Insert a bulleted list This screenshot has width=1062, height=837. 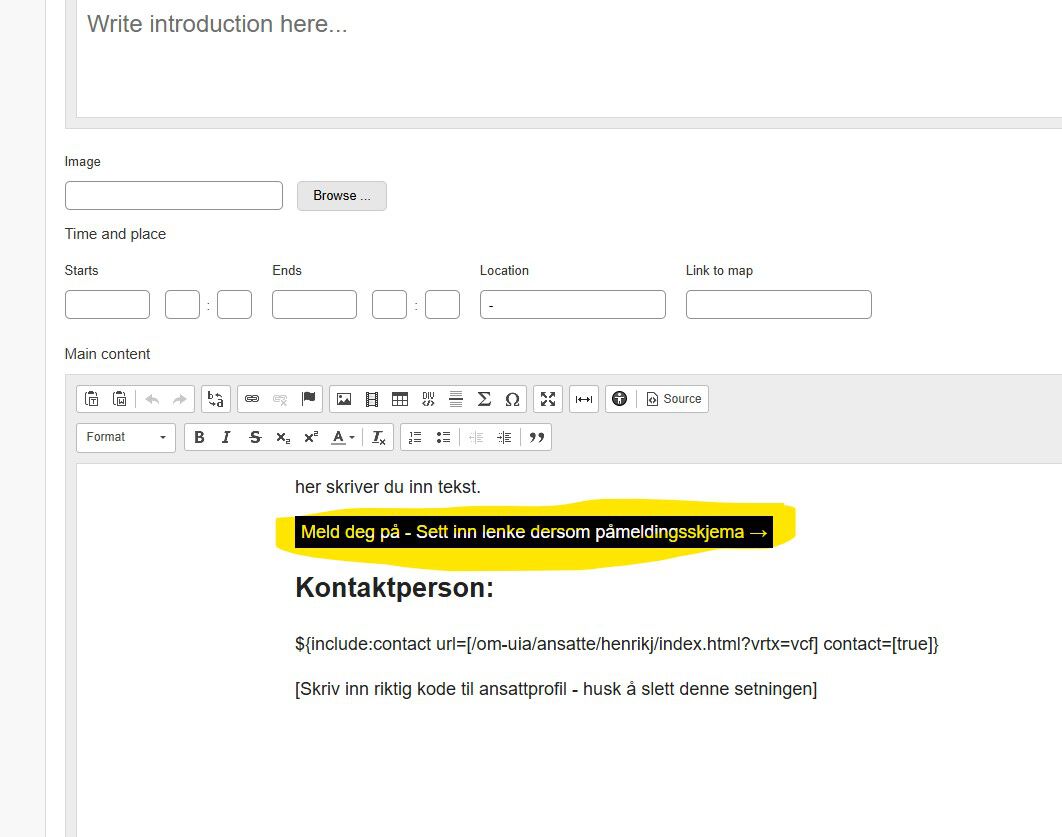click(x=443, y=437)
